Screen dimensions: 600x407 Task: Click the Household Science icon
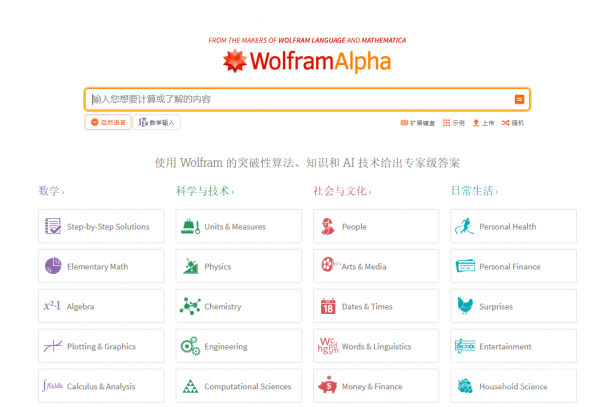click(465, 386)
